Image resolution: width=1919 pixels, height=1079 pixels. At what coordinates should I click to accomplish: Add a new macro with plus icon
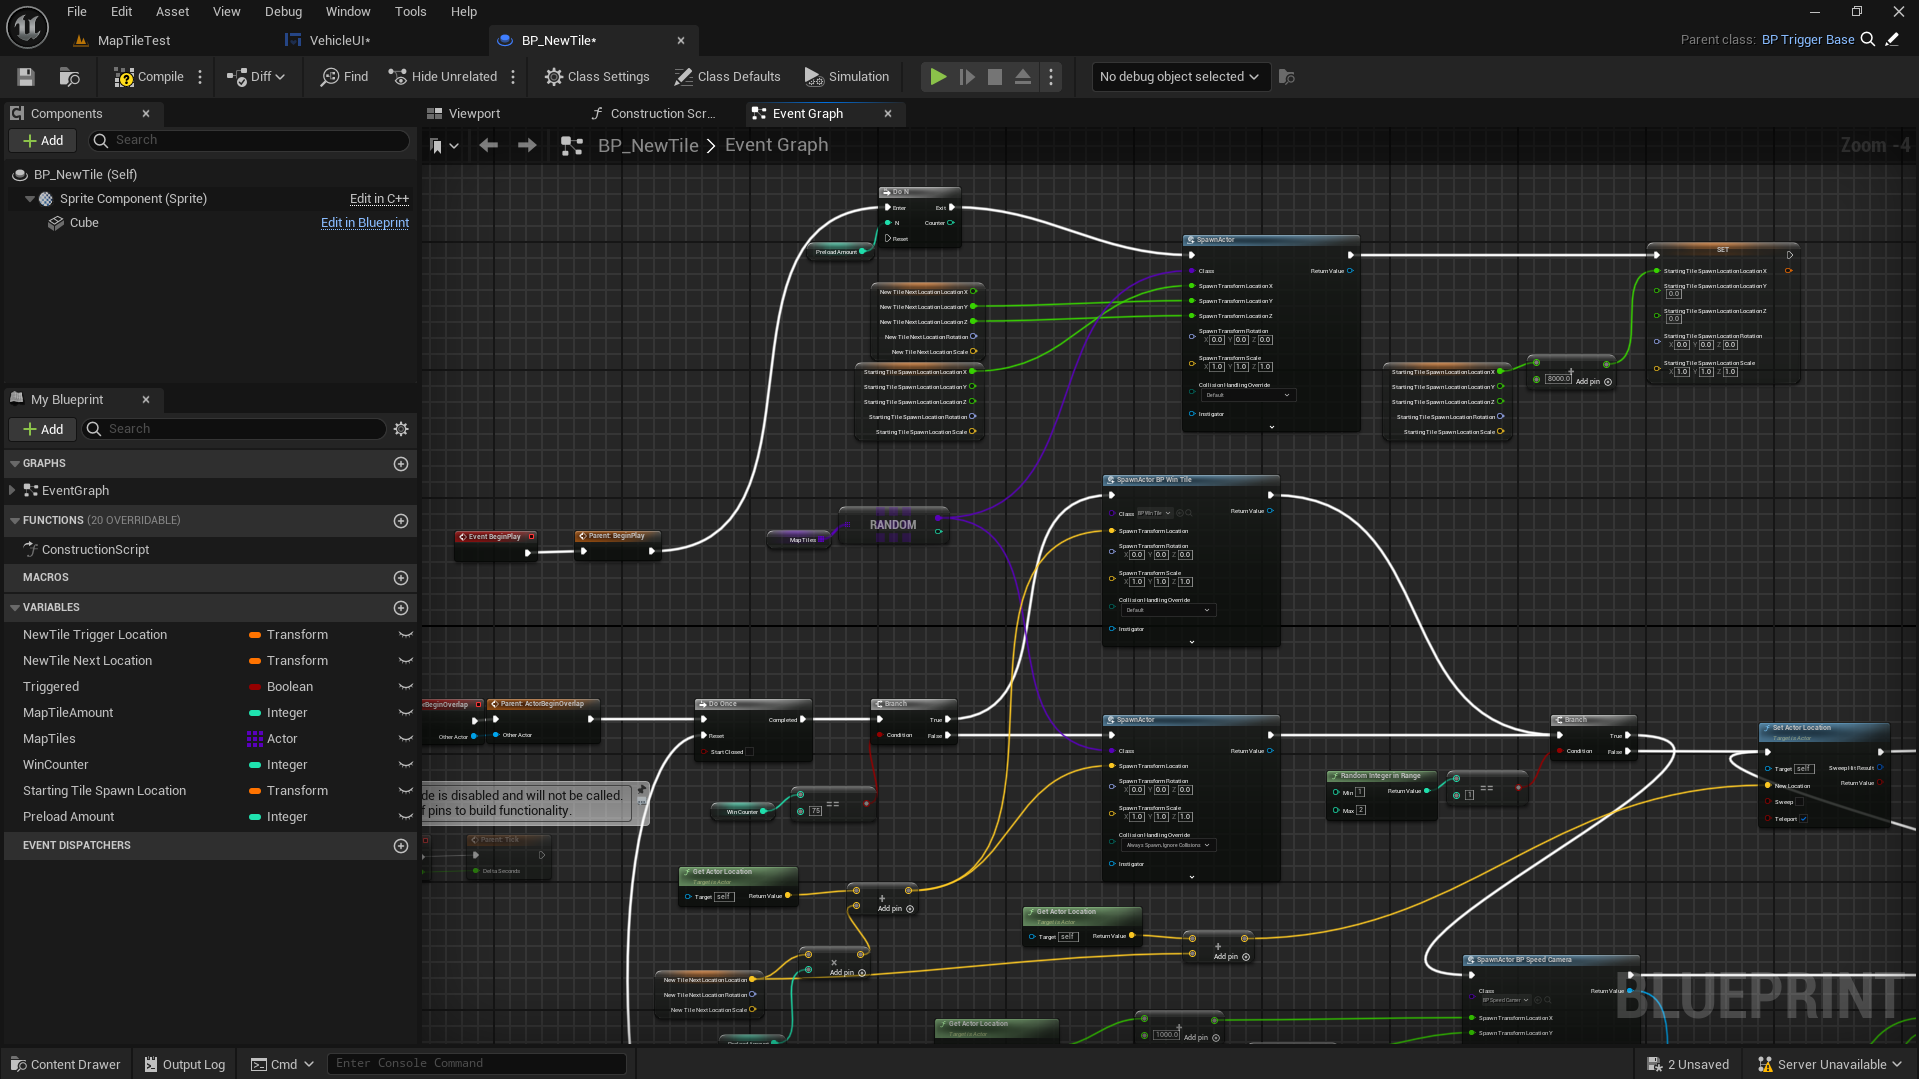tap(401, 578)
